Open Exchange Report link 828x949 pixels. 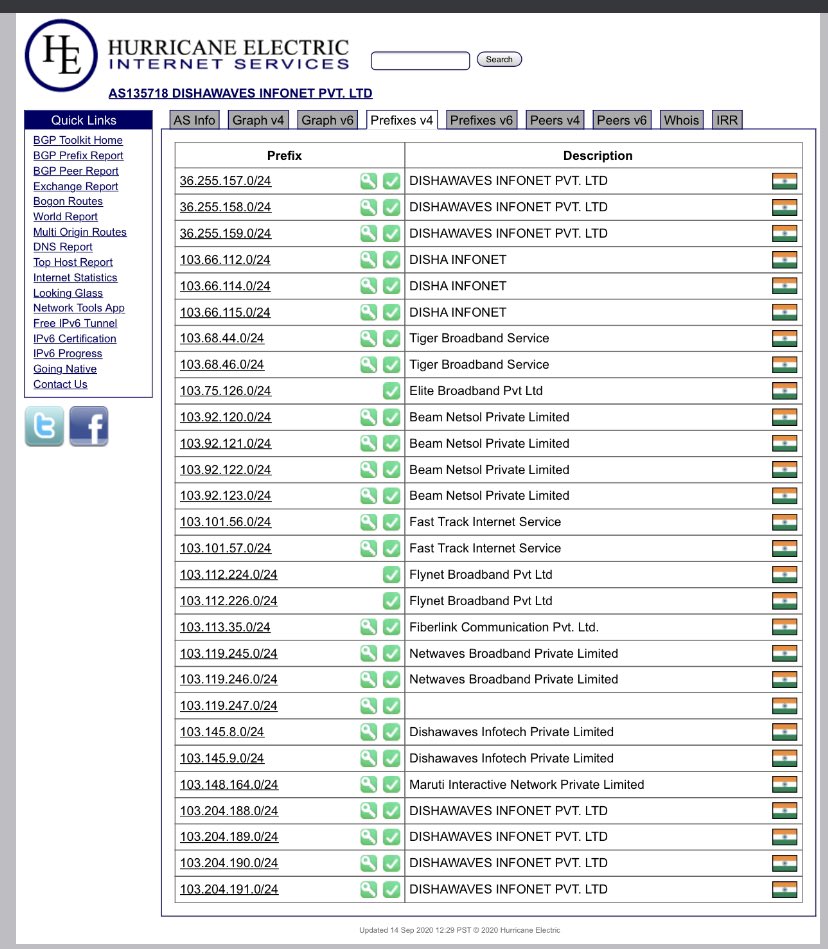point(76,186)
